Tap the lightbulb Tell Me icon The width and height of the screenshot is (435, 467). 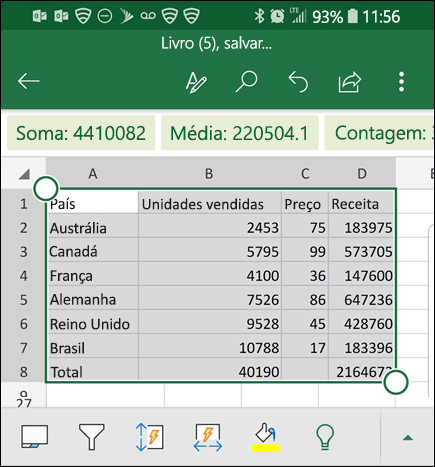(x=325, y=437)
